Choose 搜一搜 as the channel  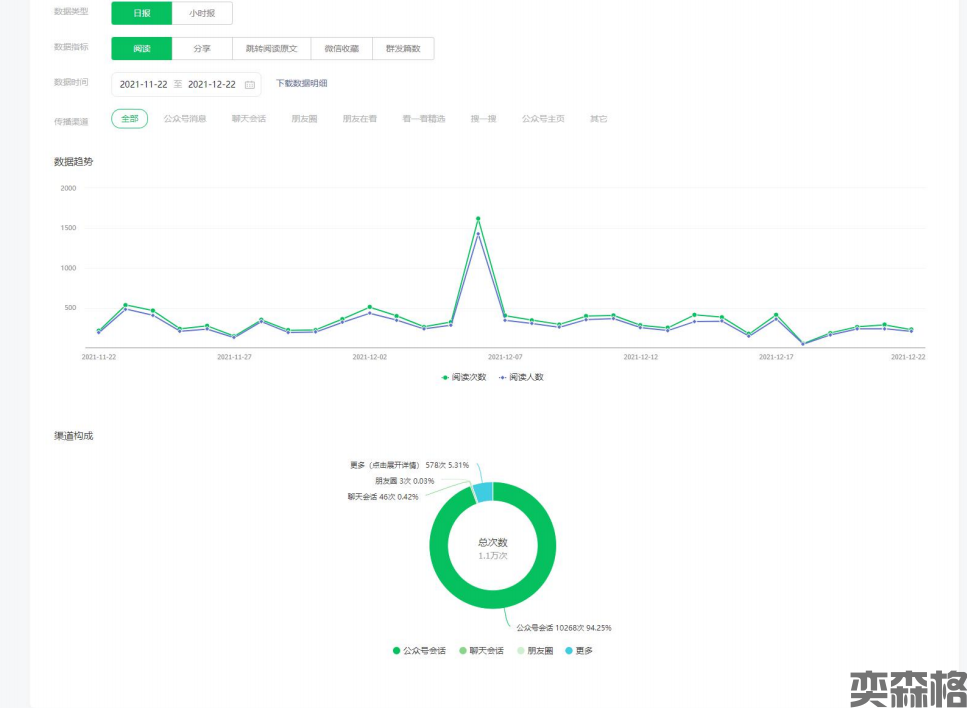(x=485, y=119)
